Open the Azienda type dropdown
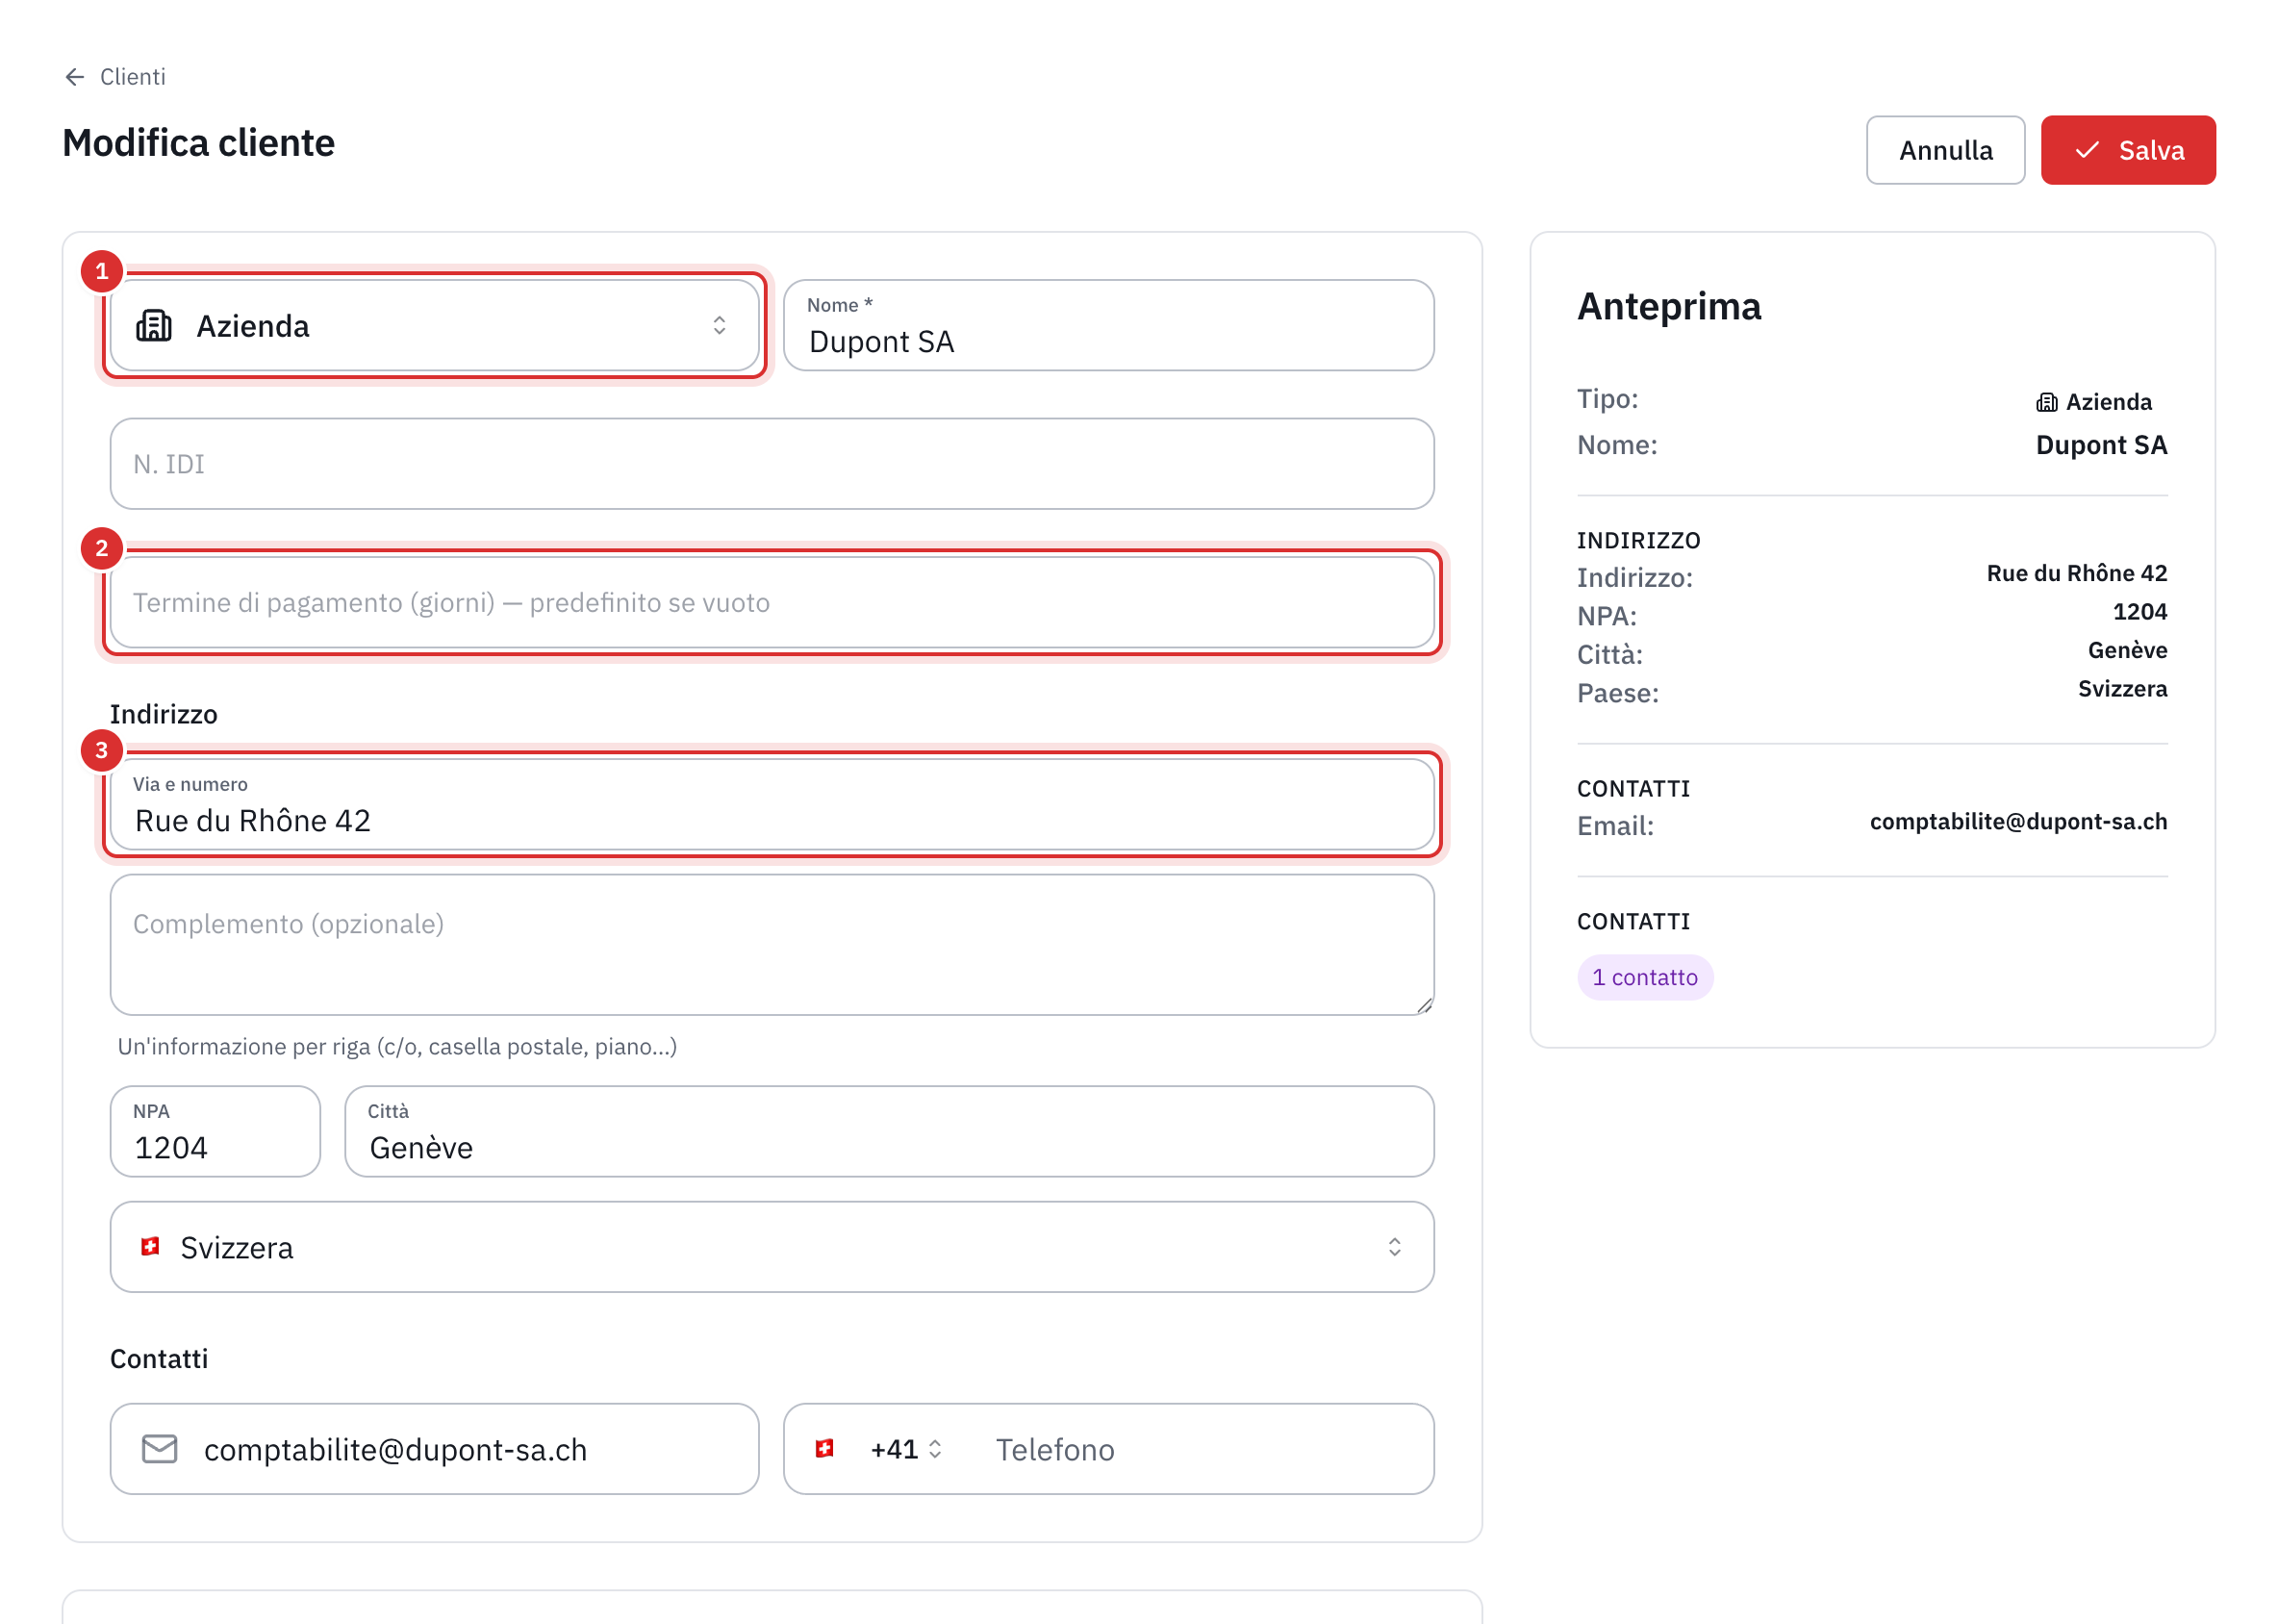The width and height of the screenshot is (2278, 1624). tap(434, 326)
